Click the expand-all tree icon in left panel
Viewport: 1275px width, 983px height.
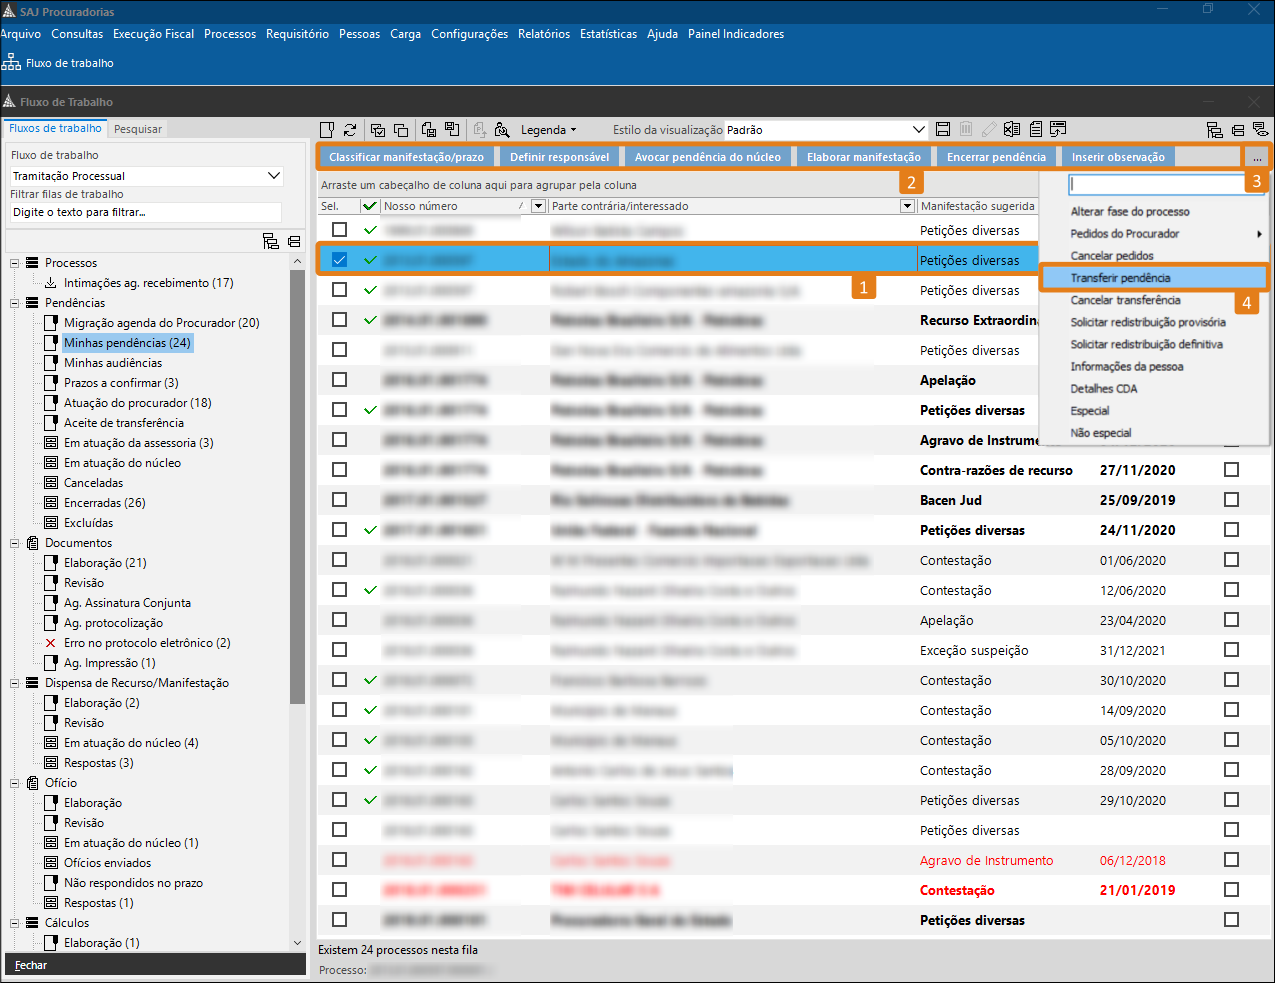(271, 241)
